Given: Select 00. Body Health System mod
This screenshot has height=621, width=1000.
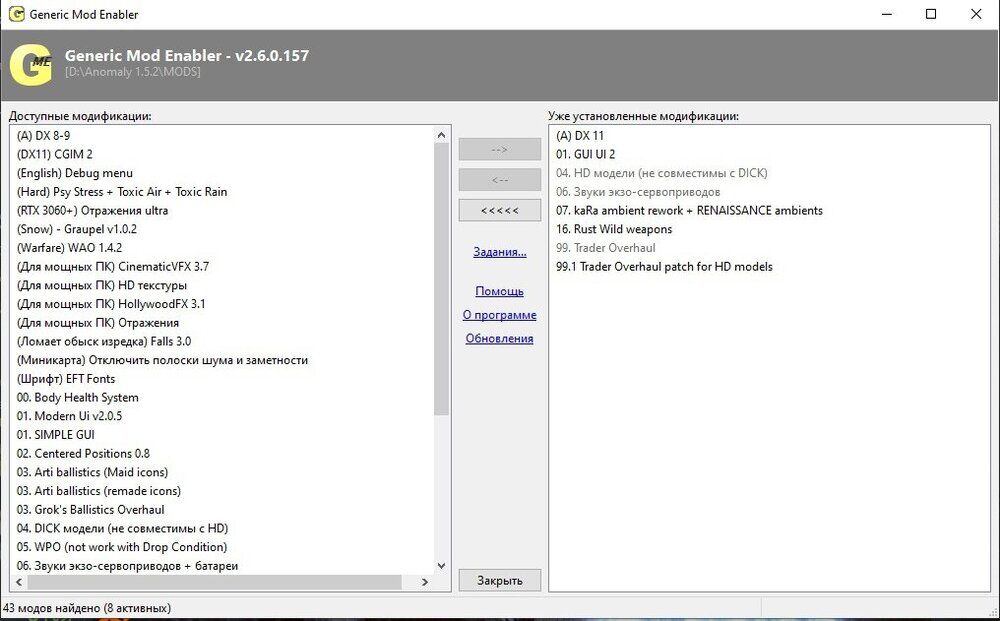Looking at the screenshot, I should pos(77,398).
